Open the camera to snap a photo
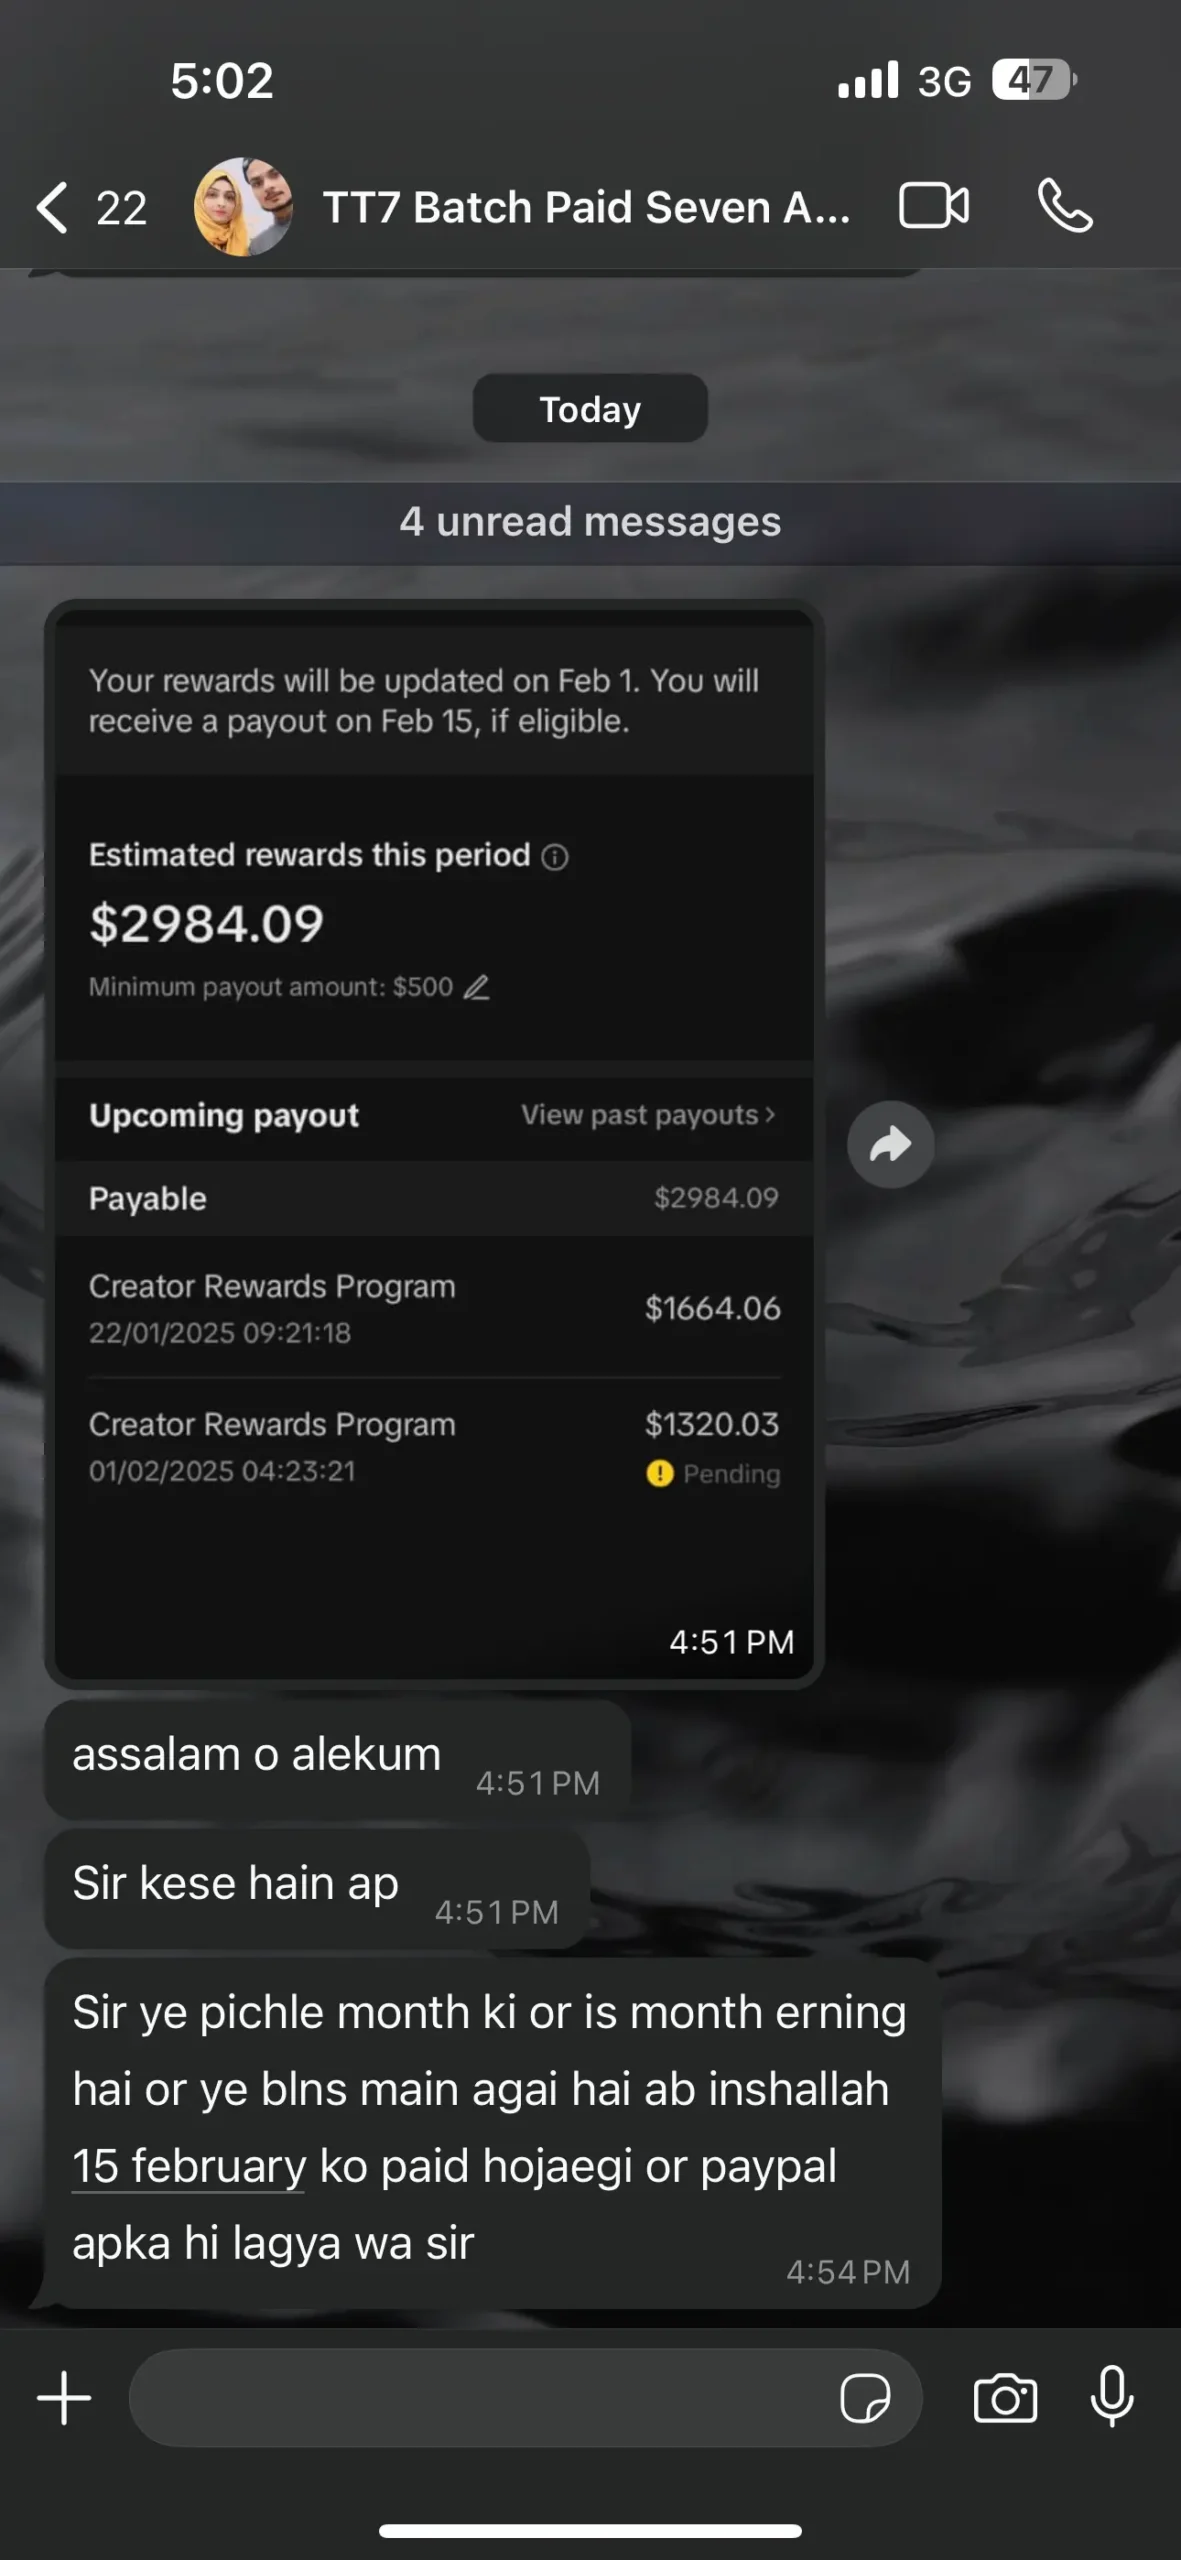This screenshot has width=1181, height=2560. point(1006,2398)
